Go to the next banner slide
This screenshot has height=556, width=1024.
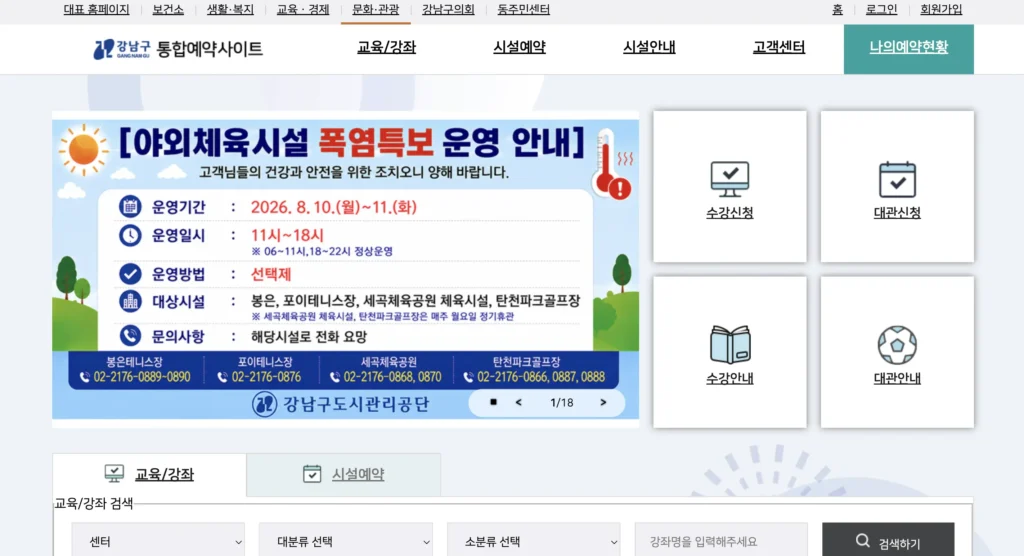(603, 402)
